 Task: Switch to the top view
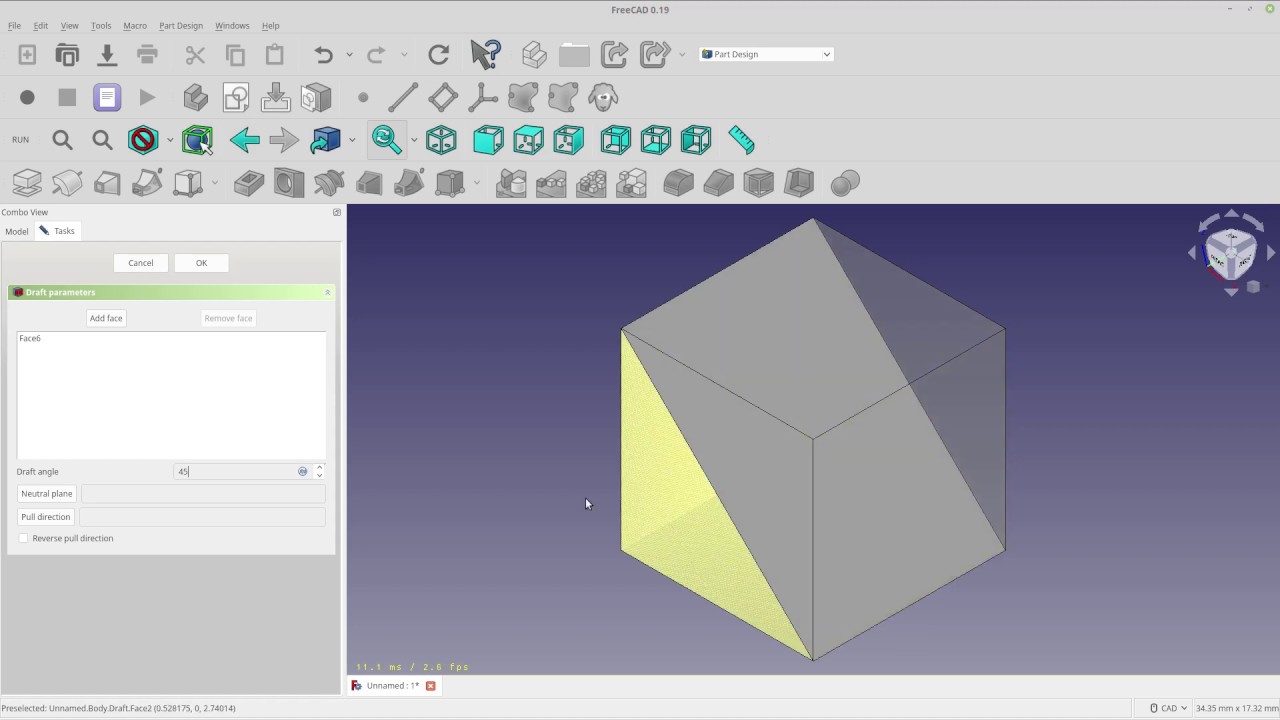point(528,140)
